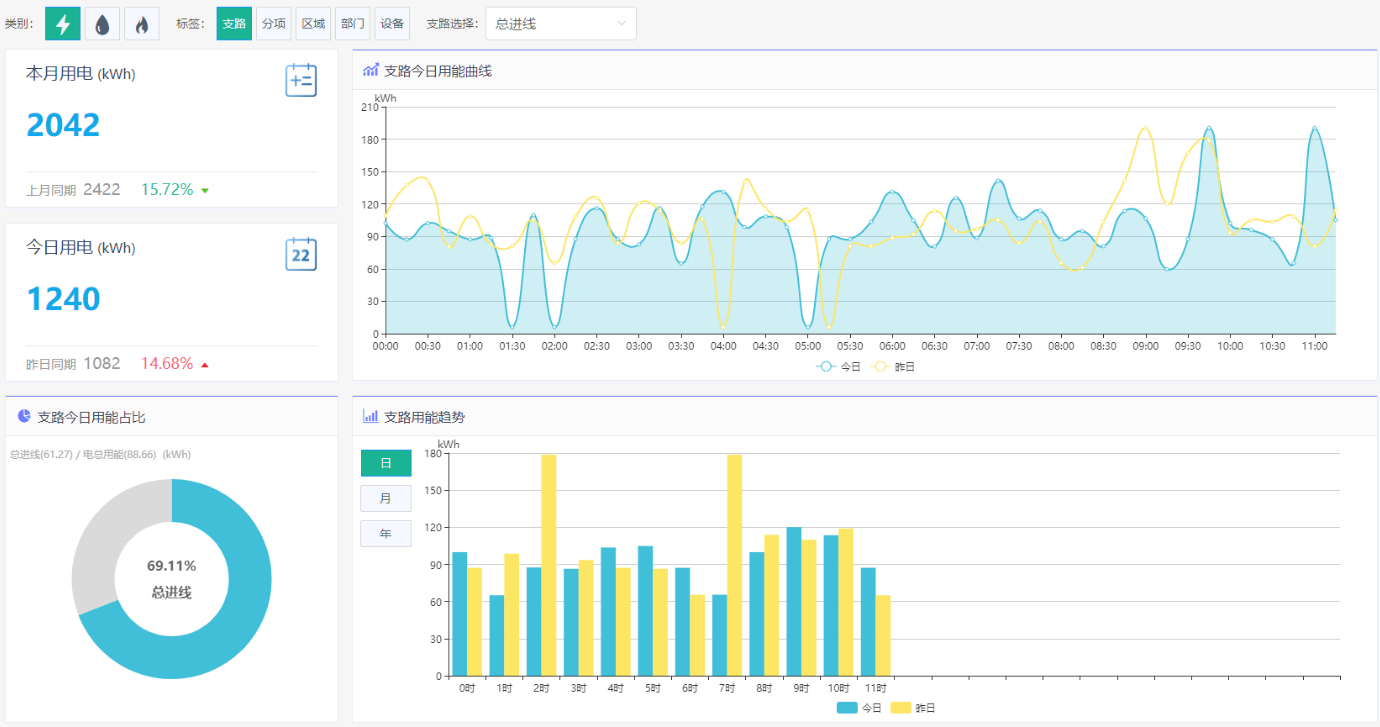Click the 设备 label button
Screen dimensions: 1380x727
pos(393,24)
